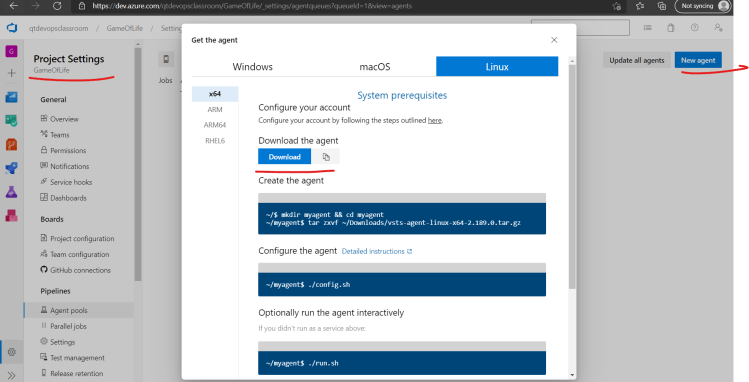Click qtdevopsclassroom breadcrumb

tap(58, 28)
